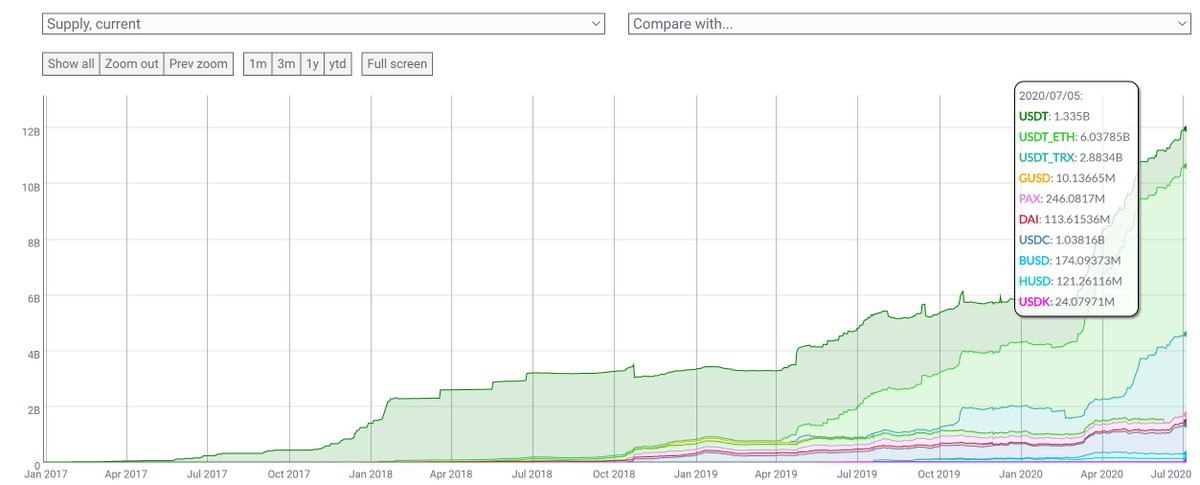
Task: Open chart in Full screen
Action: click(397, 64)
